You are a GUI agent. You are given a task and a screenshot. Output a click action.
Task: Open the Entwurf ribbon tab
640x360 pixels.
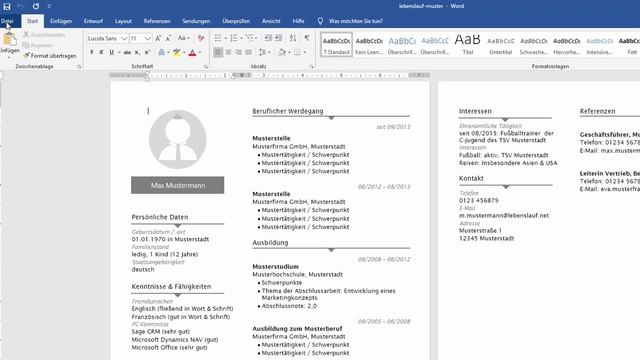tap(93, 21)
